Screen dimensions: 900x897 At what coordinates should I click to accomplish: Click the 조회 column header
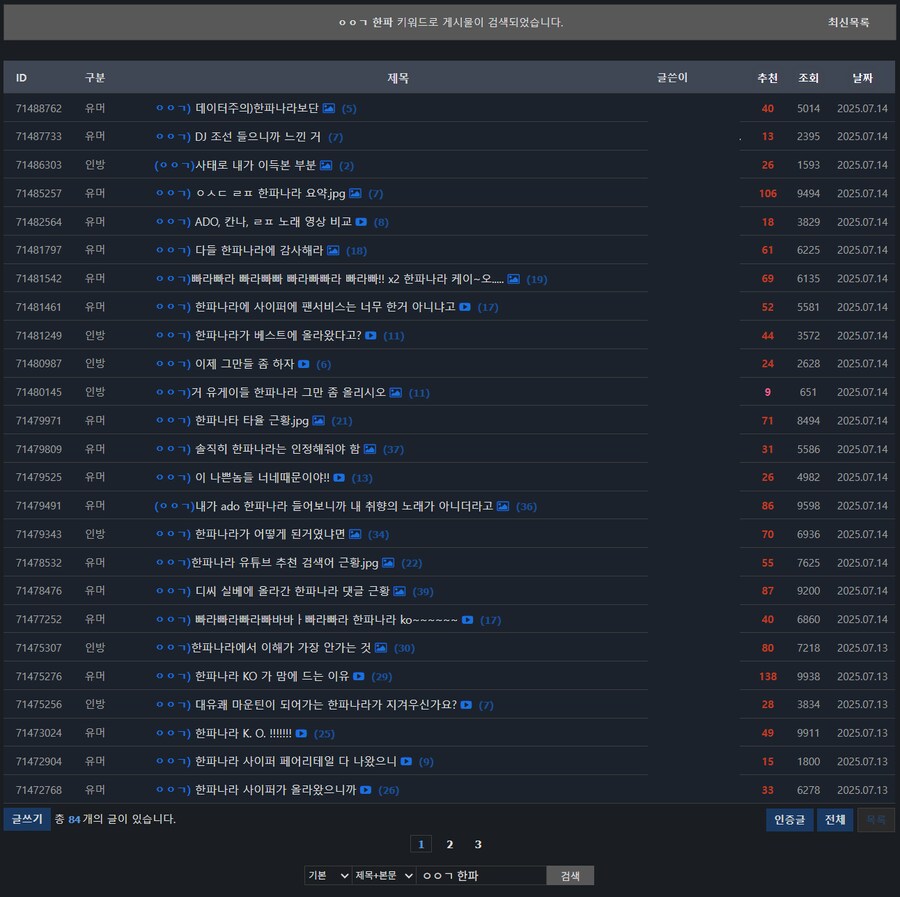[808, 78]
